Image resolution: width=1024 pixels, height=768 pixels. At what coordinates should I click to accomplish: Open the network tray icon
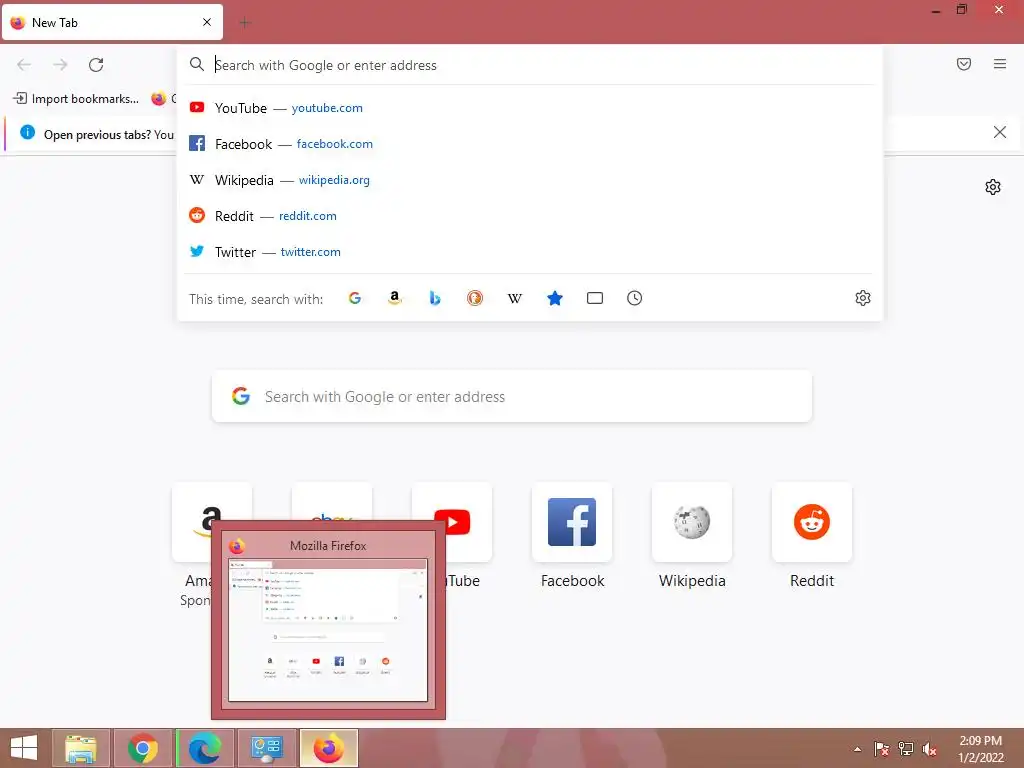click(x=906, y=749)
